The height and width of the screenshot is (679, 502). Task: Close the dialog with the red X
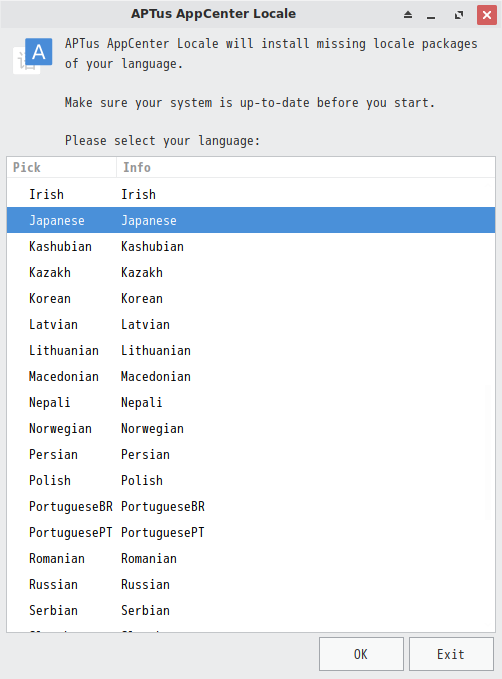tap(487, 15)
